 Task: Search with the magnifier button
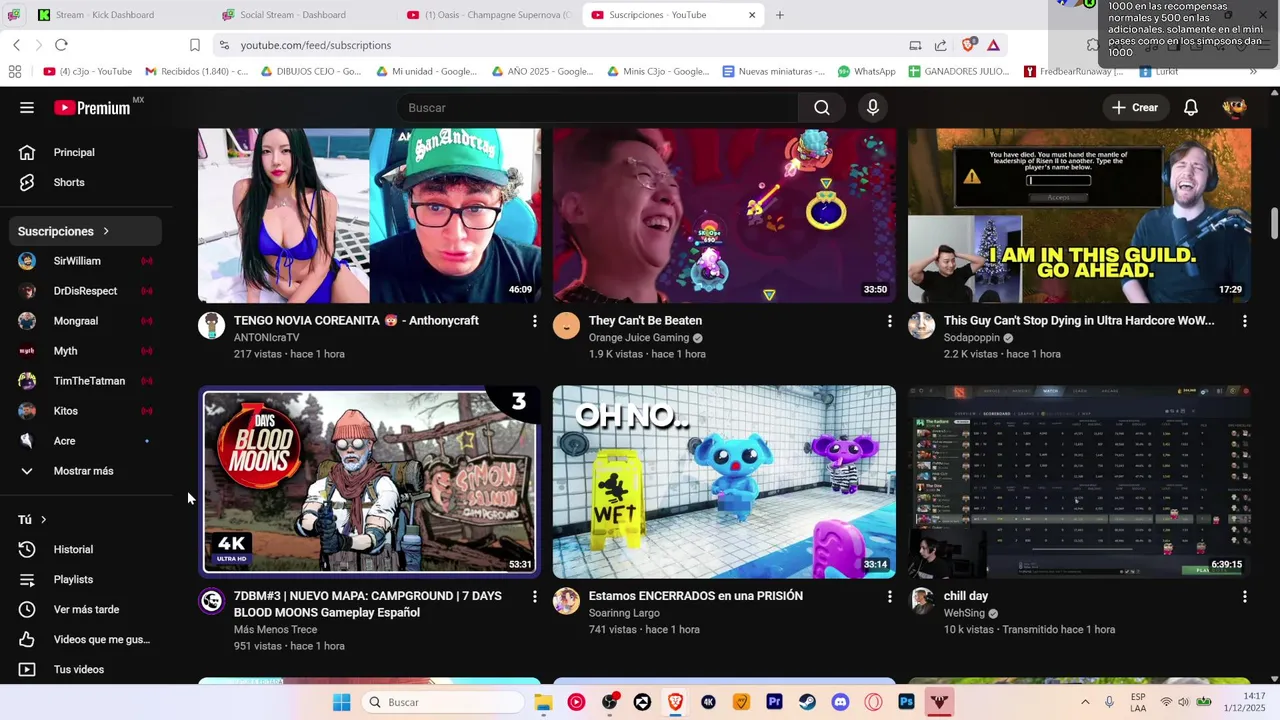(x=822, y=108)
